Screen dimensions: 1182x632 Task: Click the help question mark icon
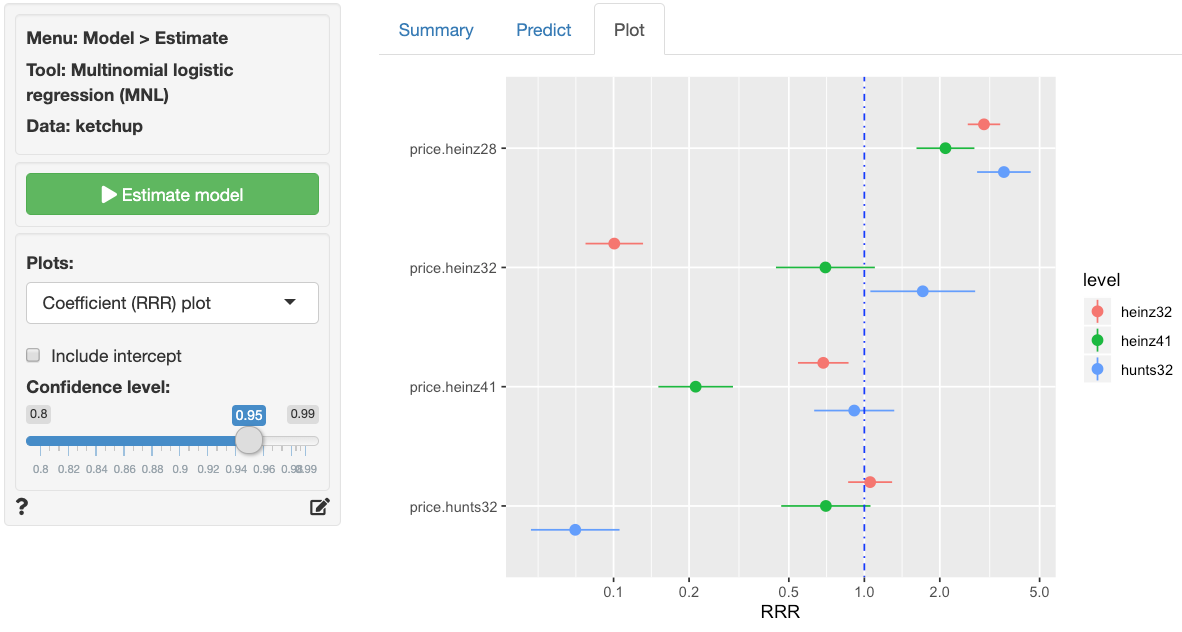coord(22,507)
